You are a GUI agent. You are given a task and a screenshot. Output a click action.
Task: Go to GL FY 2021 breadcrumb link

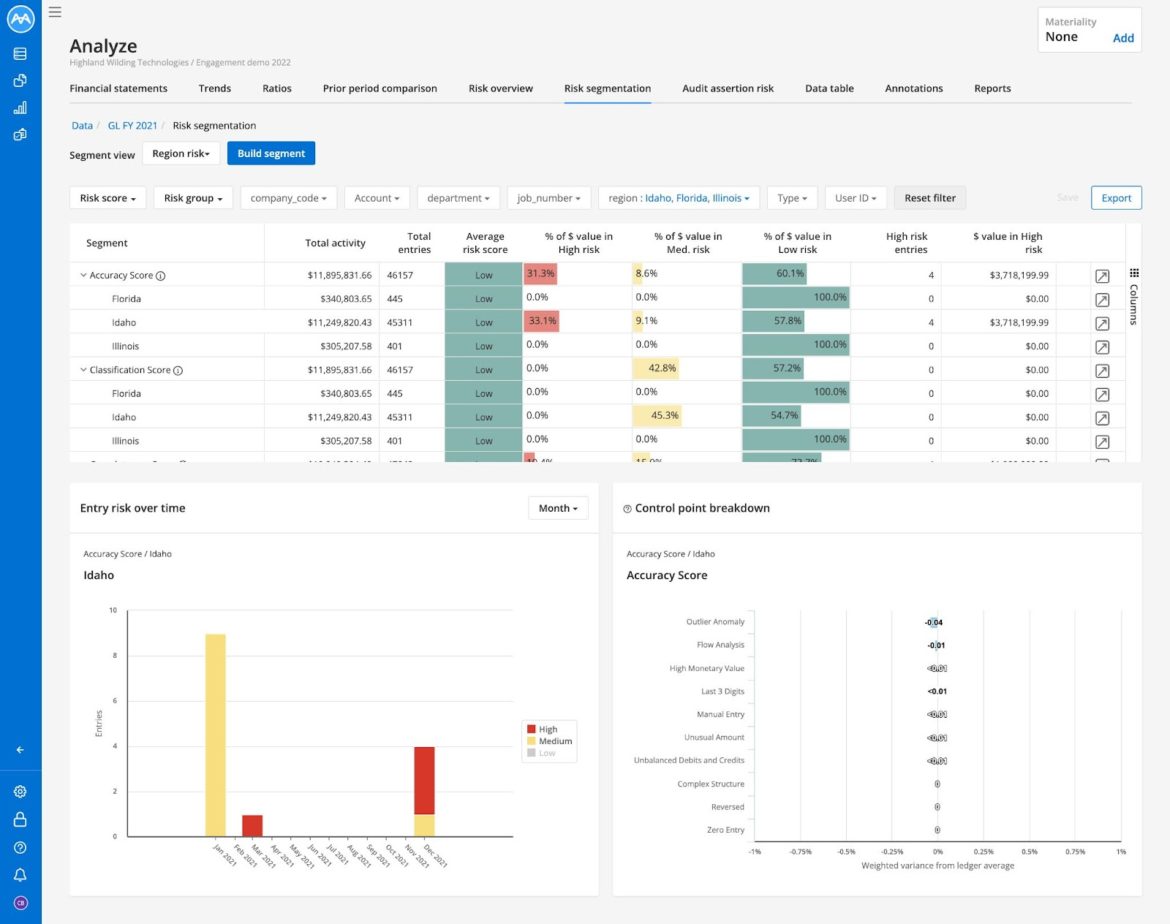(132, 125)
